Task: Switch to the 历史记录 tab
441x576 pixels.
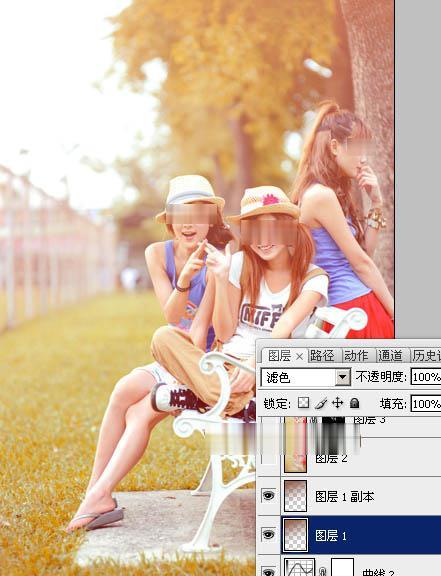Action: [427, 356]
